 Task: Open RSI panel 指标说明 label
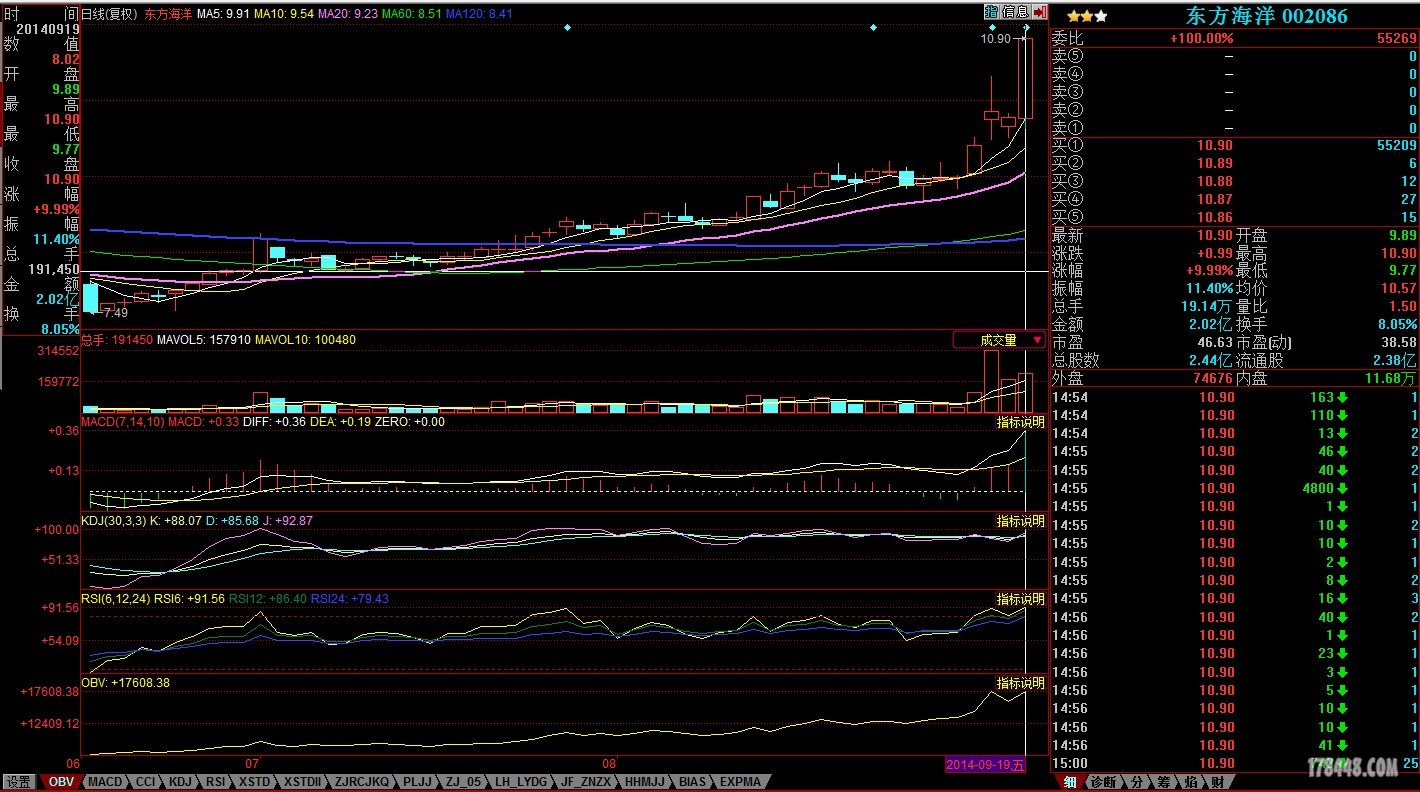tap(1020, 599)
